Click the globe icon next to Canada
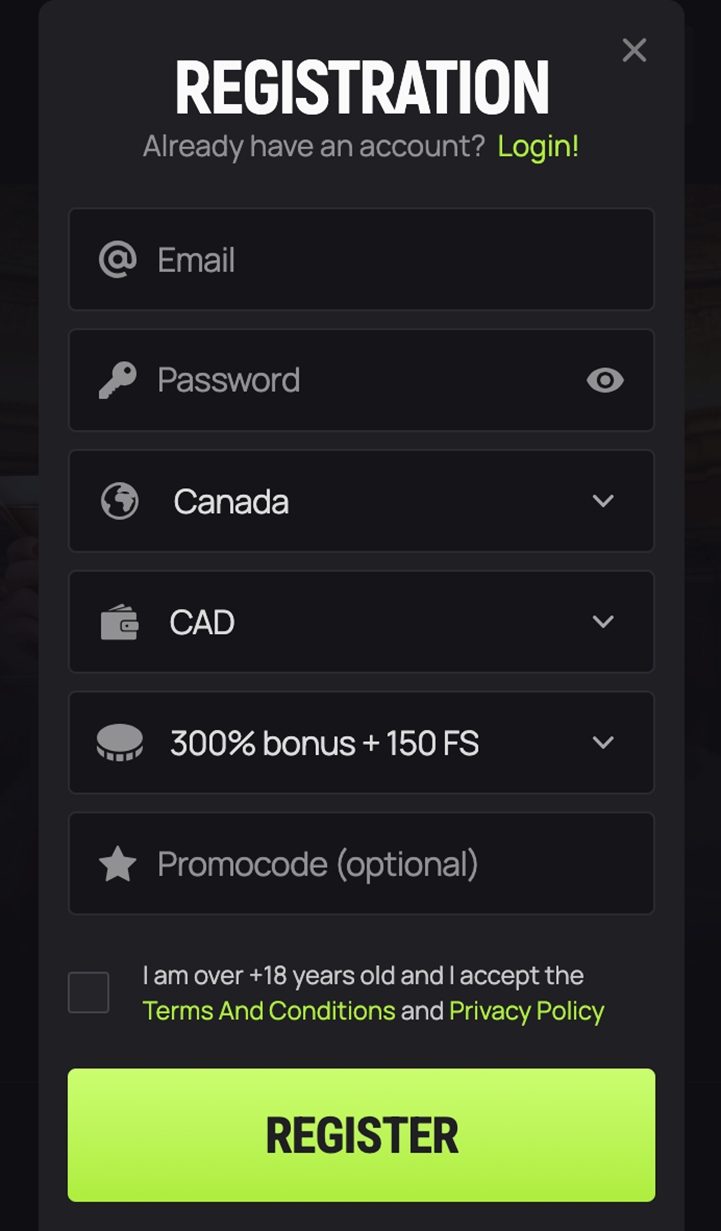The image size is (721, 1231). pos(120,501)
